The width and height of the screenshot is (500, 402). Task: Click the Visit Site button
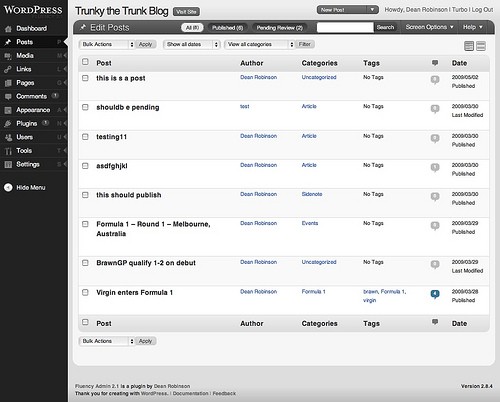[x=186, y=12]
